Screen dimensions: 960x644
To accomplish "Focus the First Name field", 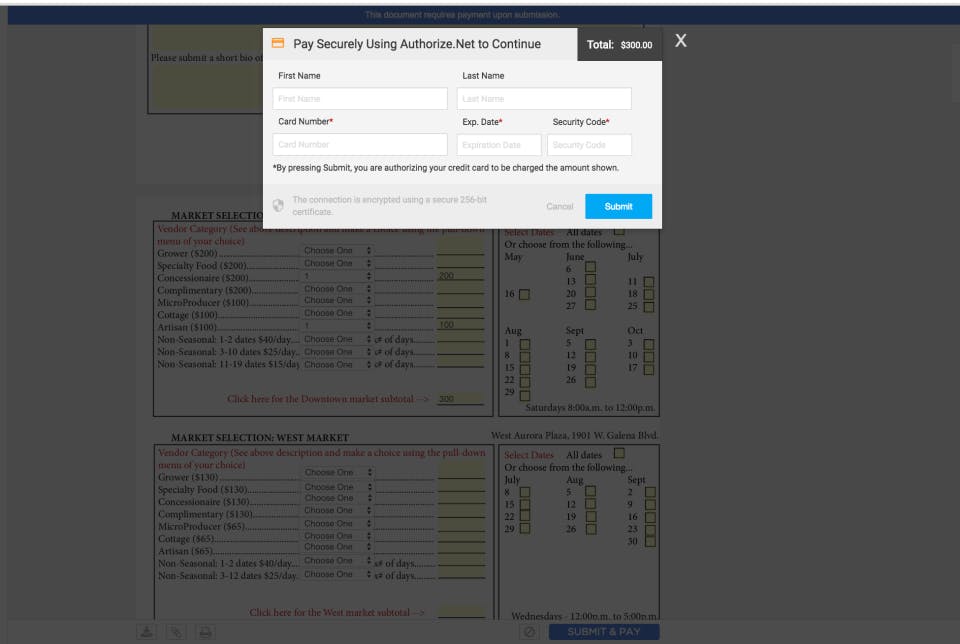I will (360, 99).
